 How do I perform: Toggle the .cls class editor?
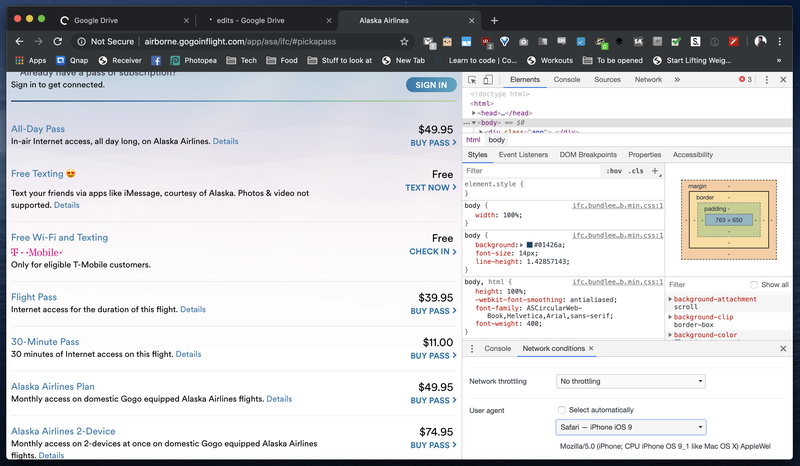point(636,170)
